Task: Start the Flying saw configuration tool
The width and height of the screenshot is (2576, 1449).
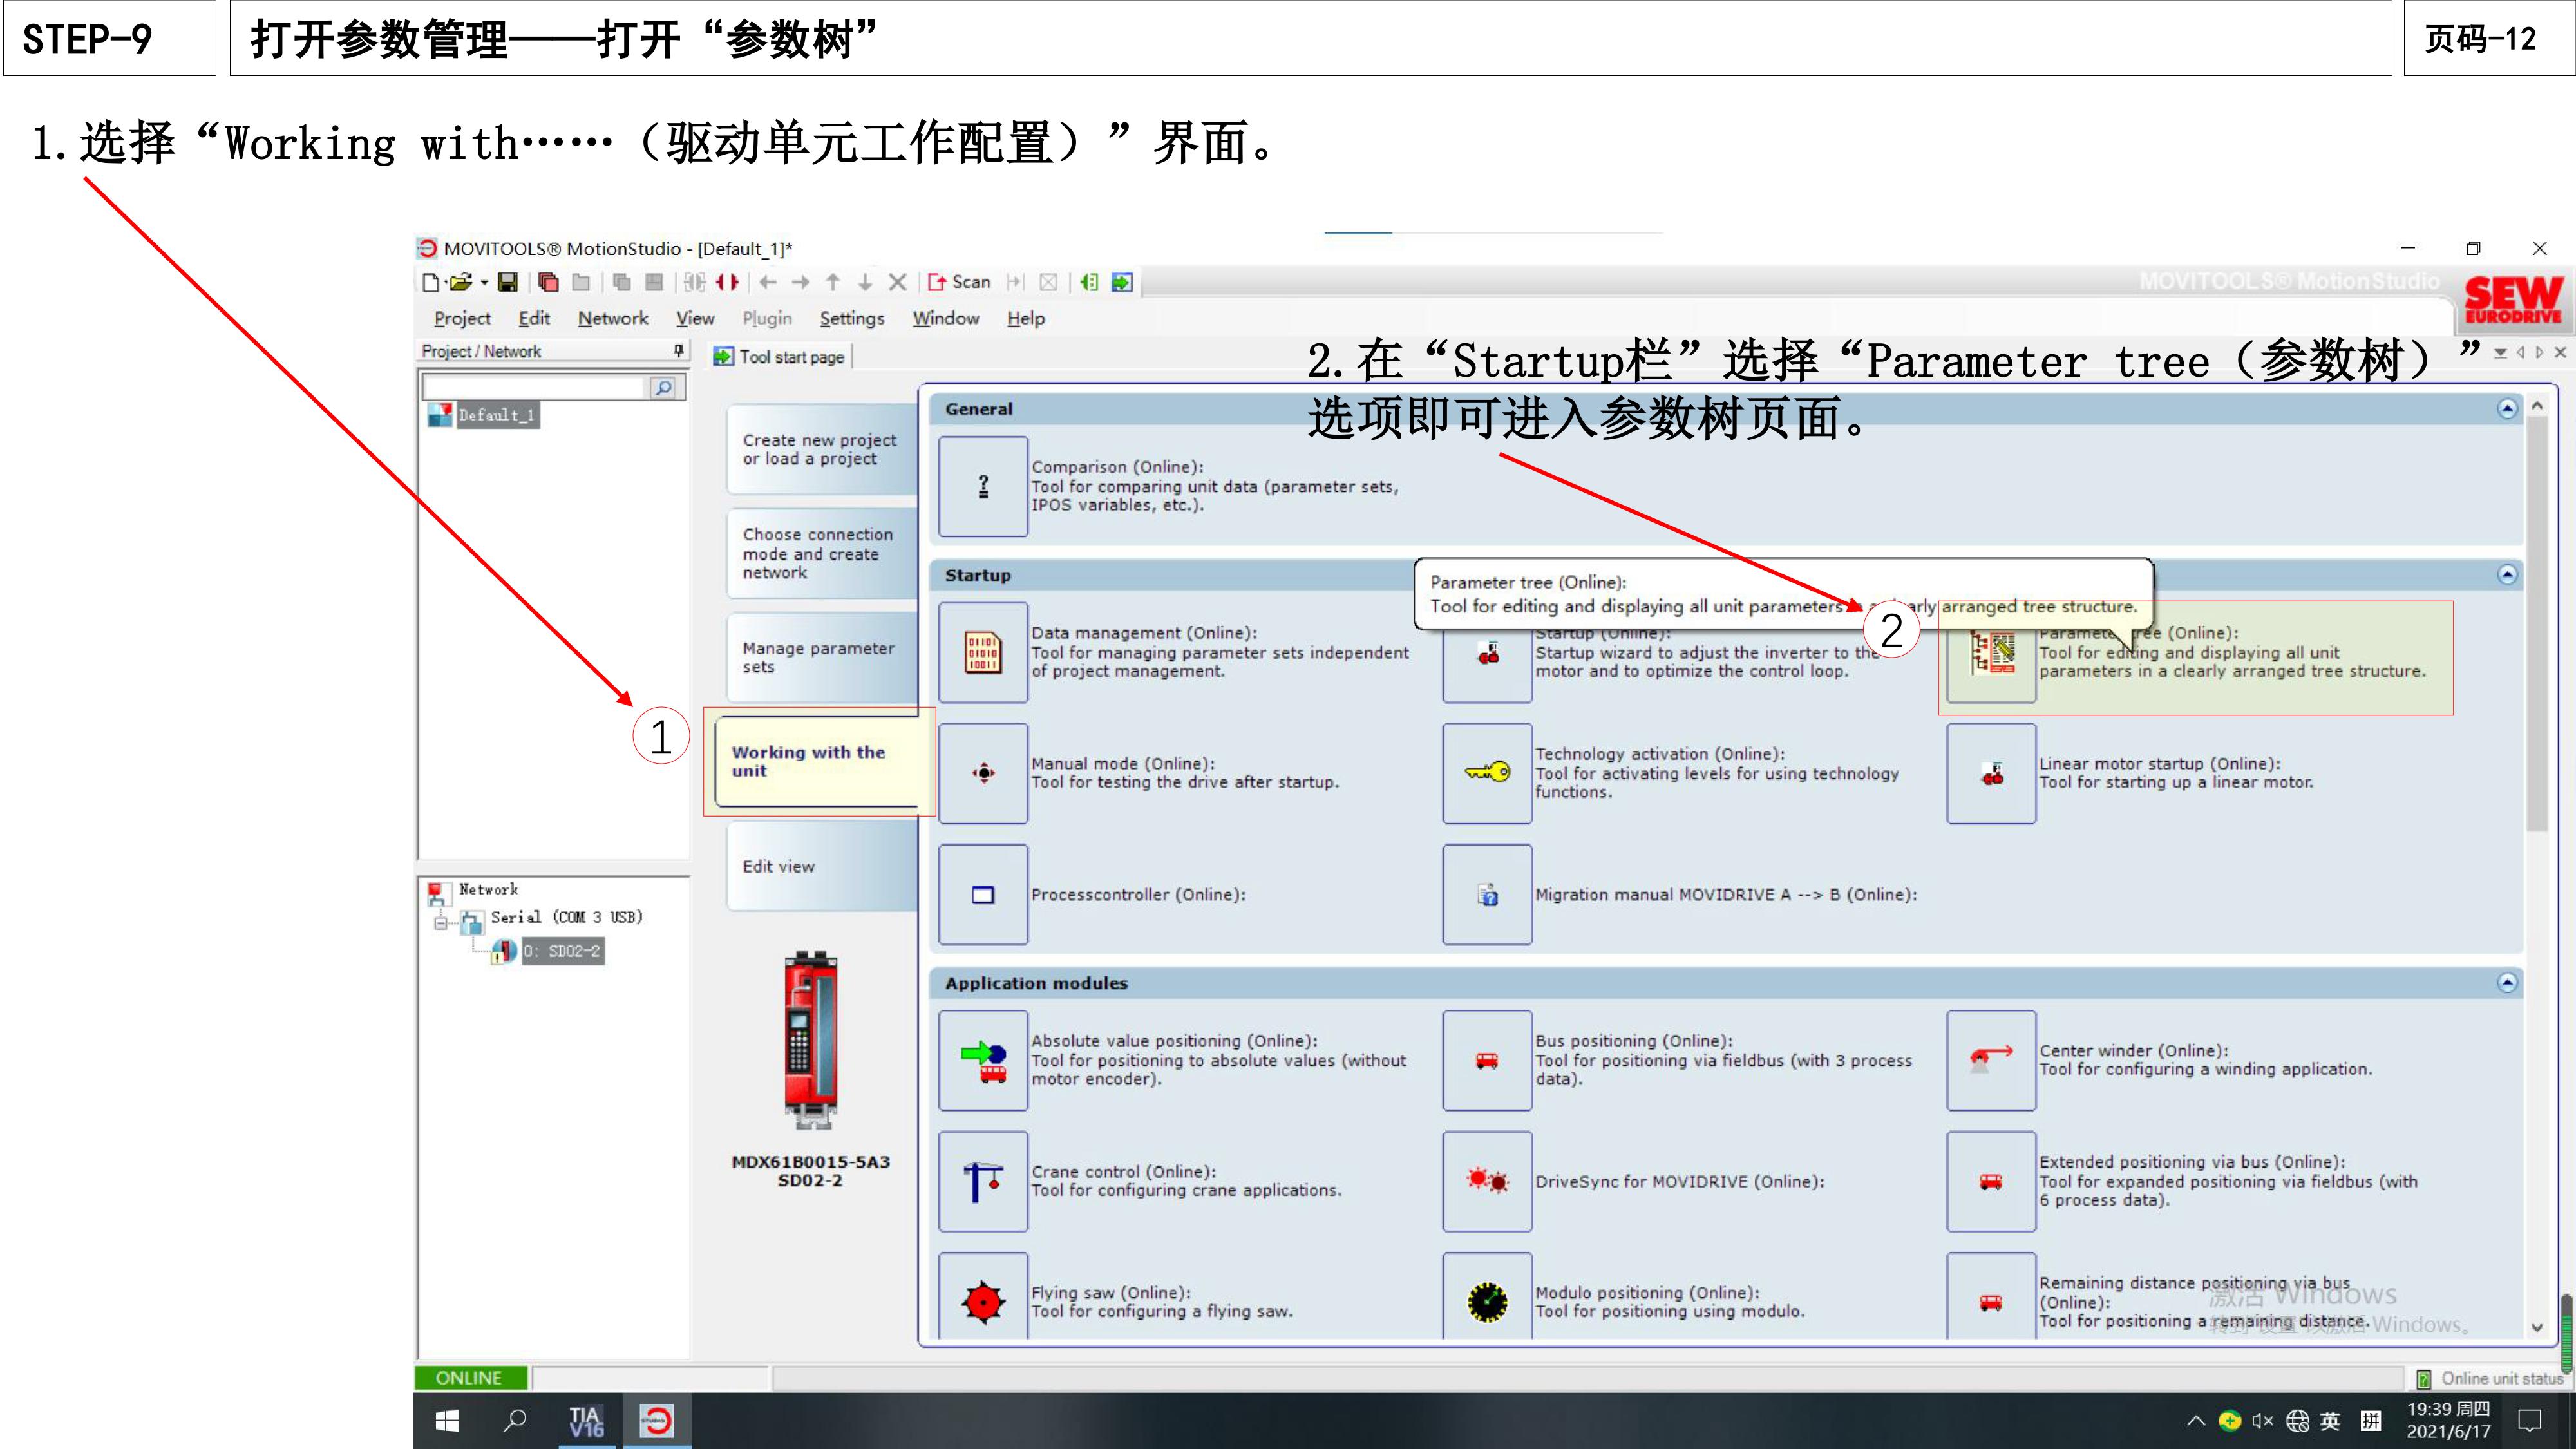Action: click(x=983, y=1302)
